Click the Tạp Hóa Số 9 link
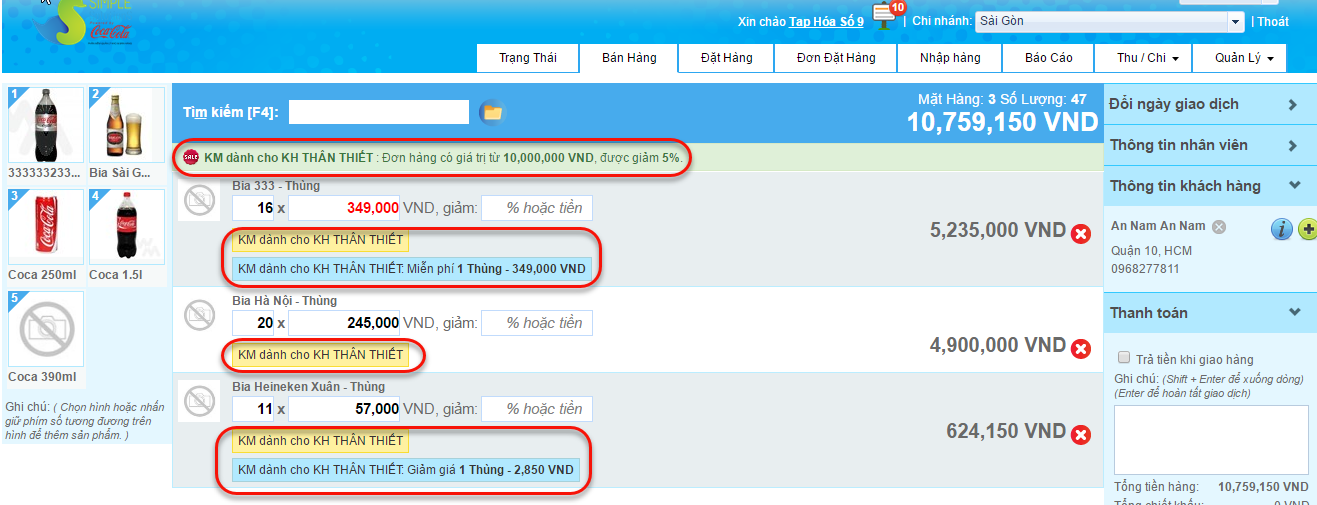The width and height of the screenshot is (1317, 505). [x=826, y=22]
